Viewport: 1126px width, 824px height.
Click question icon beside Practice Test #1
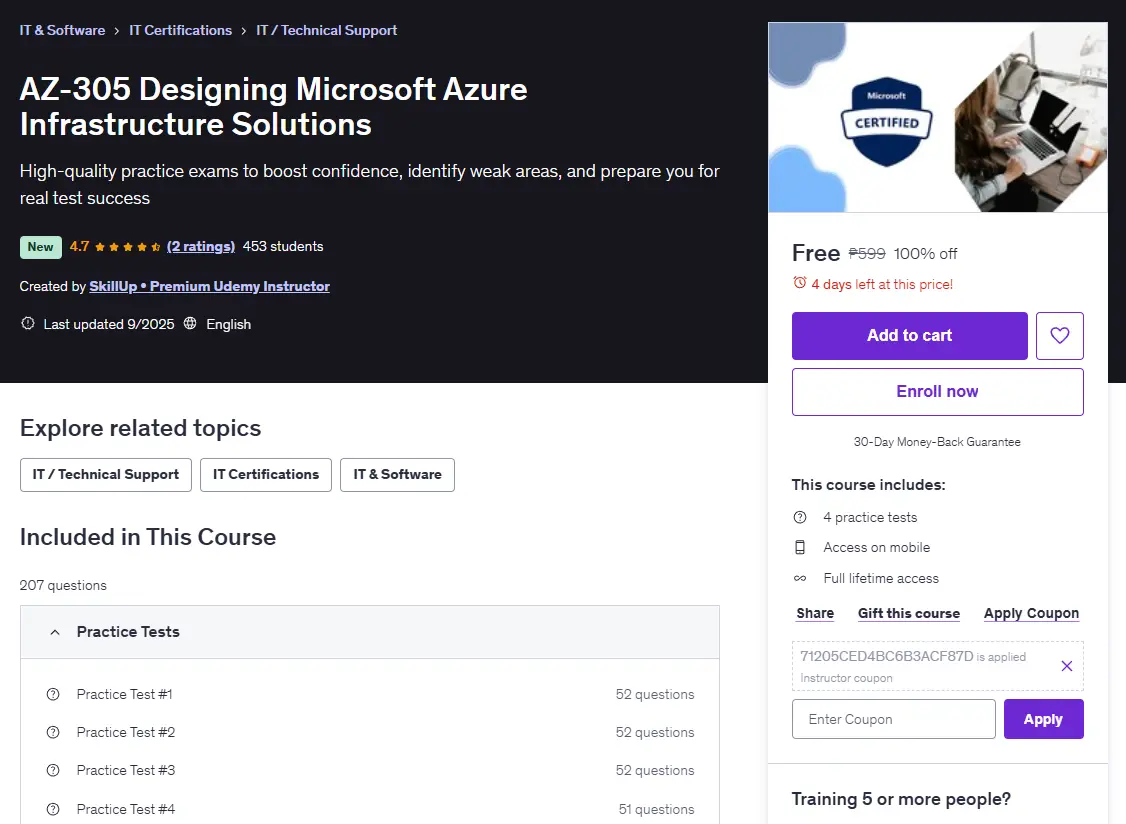[53, 694]
